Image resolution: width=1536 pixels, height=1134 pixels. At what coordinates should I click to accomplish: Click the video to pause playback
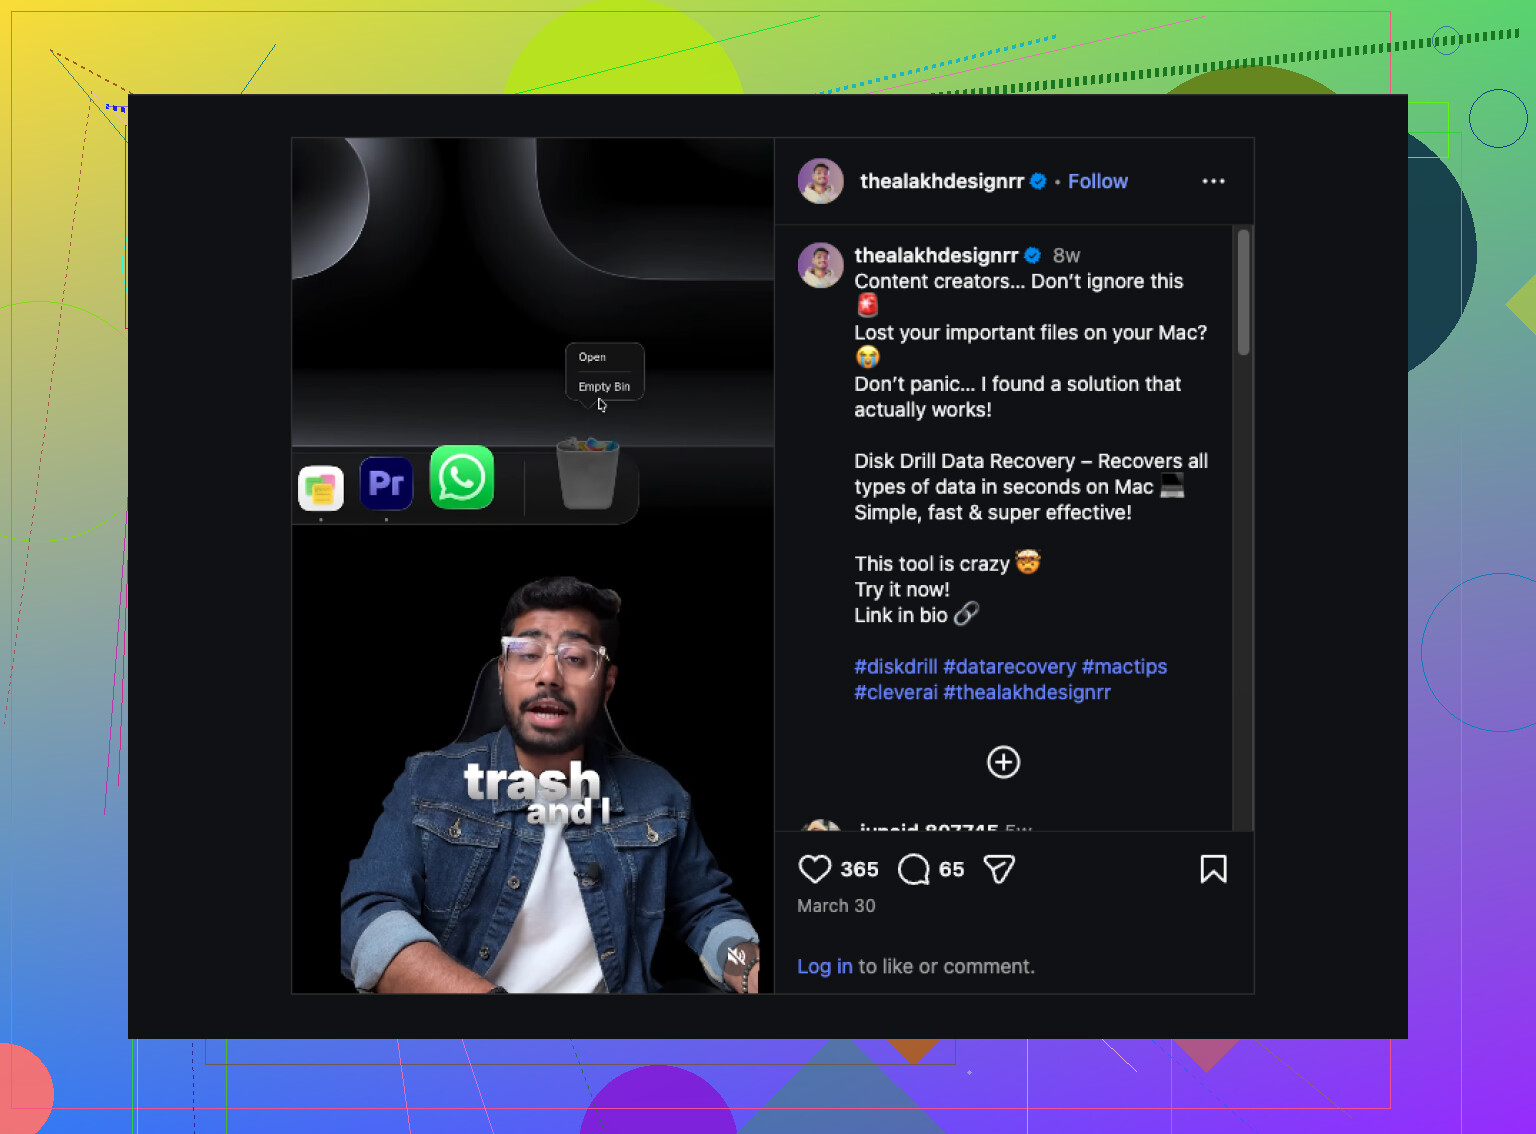point(532,566)
